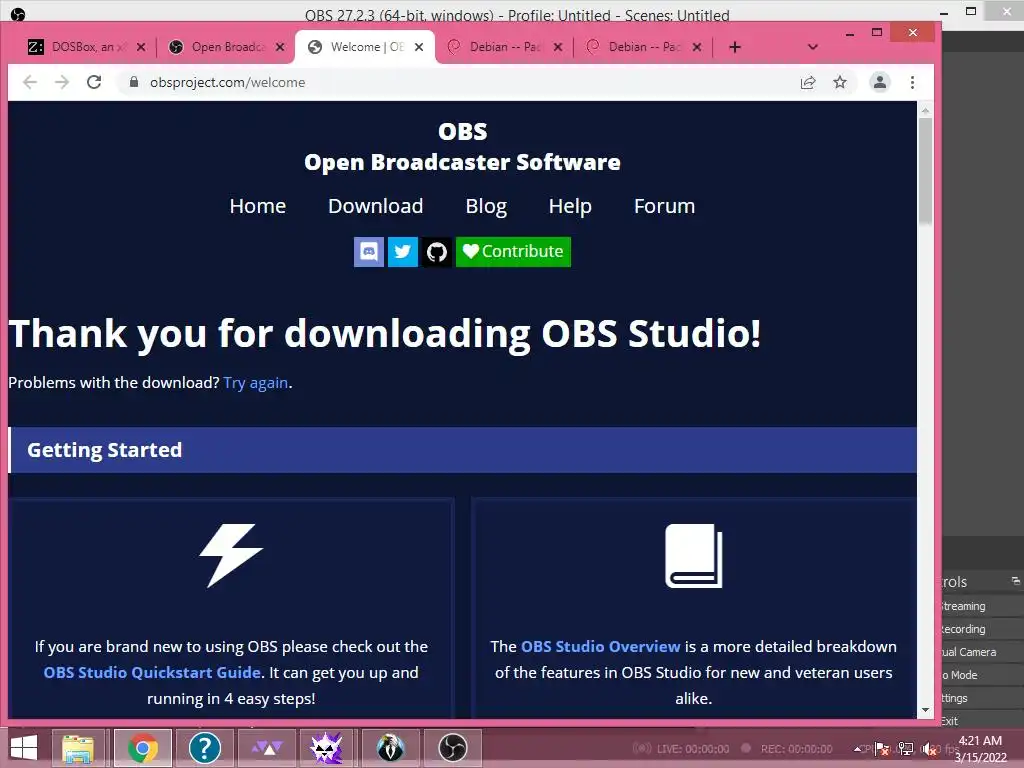Viewport: 1024px width, 768px height.
Task: Share this page via address bar icon
Action: [808, 82]
